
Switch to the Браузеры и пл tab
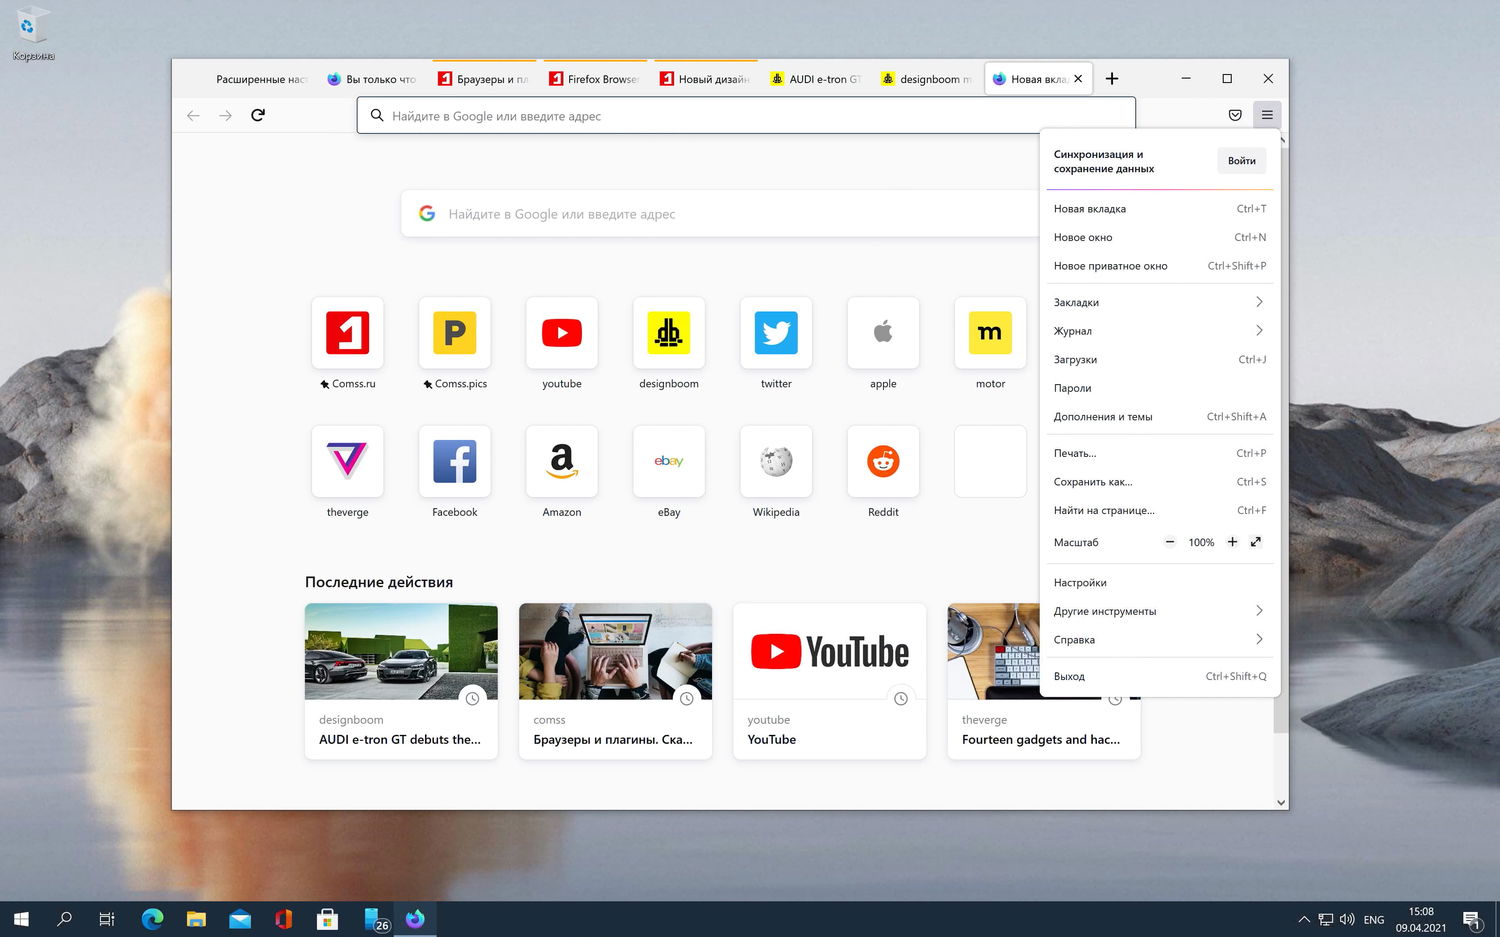484,79
